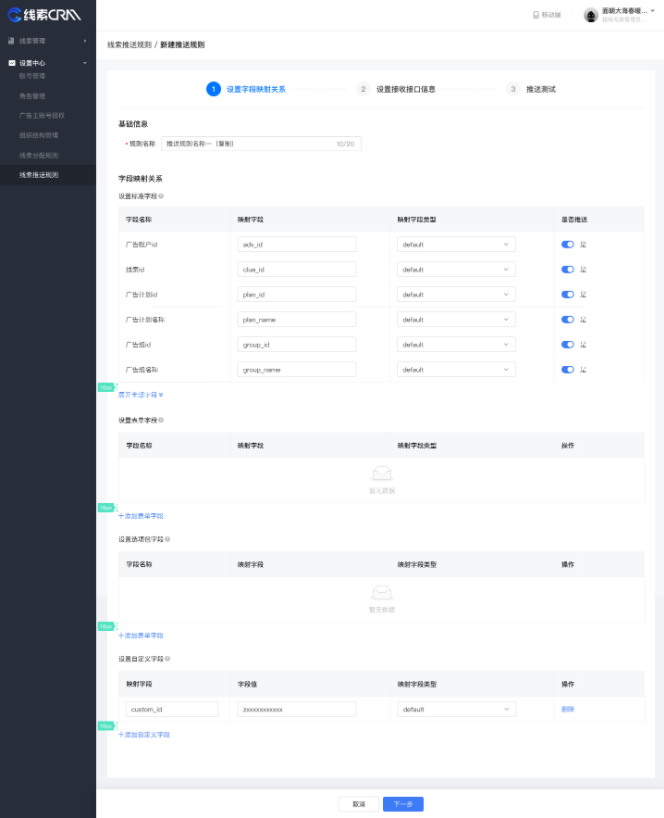This screenshot has width=664, height=818.
Task: Toggle push switch for 广告组名称 row
Action: 567,370
